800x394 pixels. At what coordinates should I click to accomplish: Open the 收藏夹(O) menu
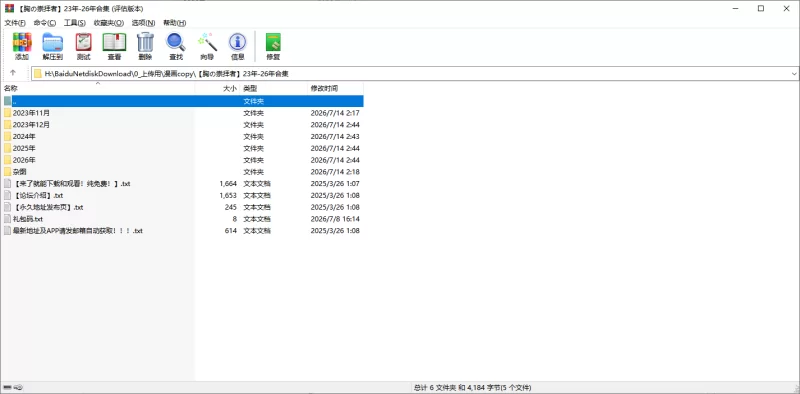point(109,23)
